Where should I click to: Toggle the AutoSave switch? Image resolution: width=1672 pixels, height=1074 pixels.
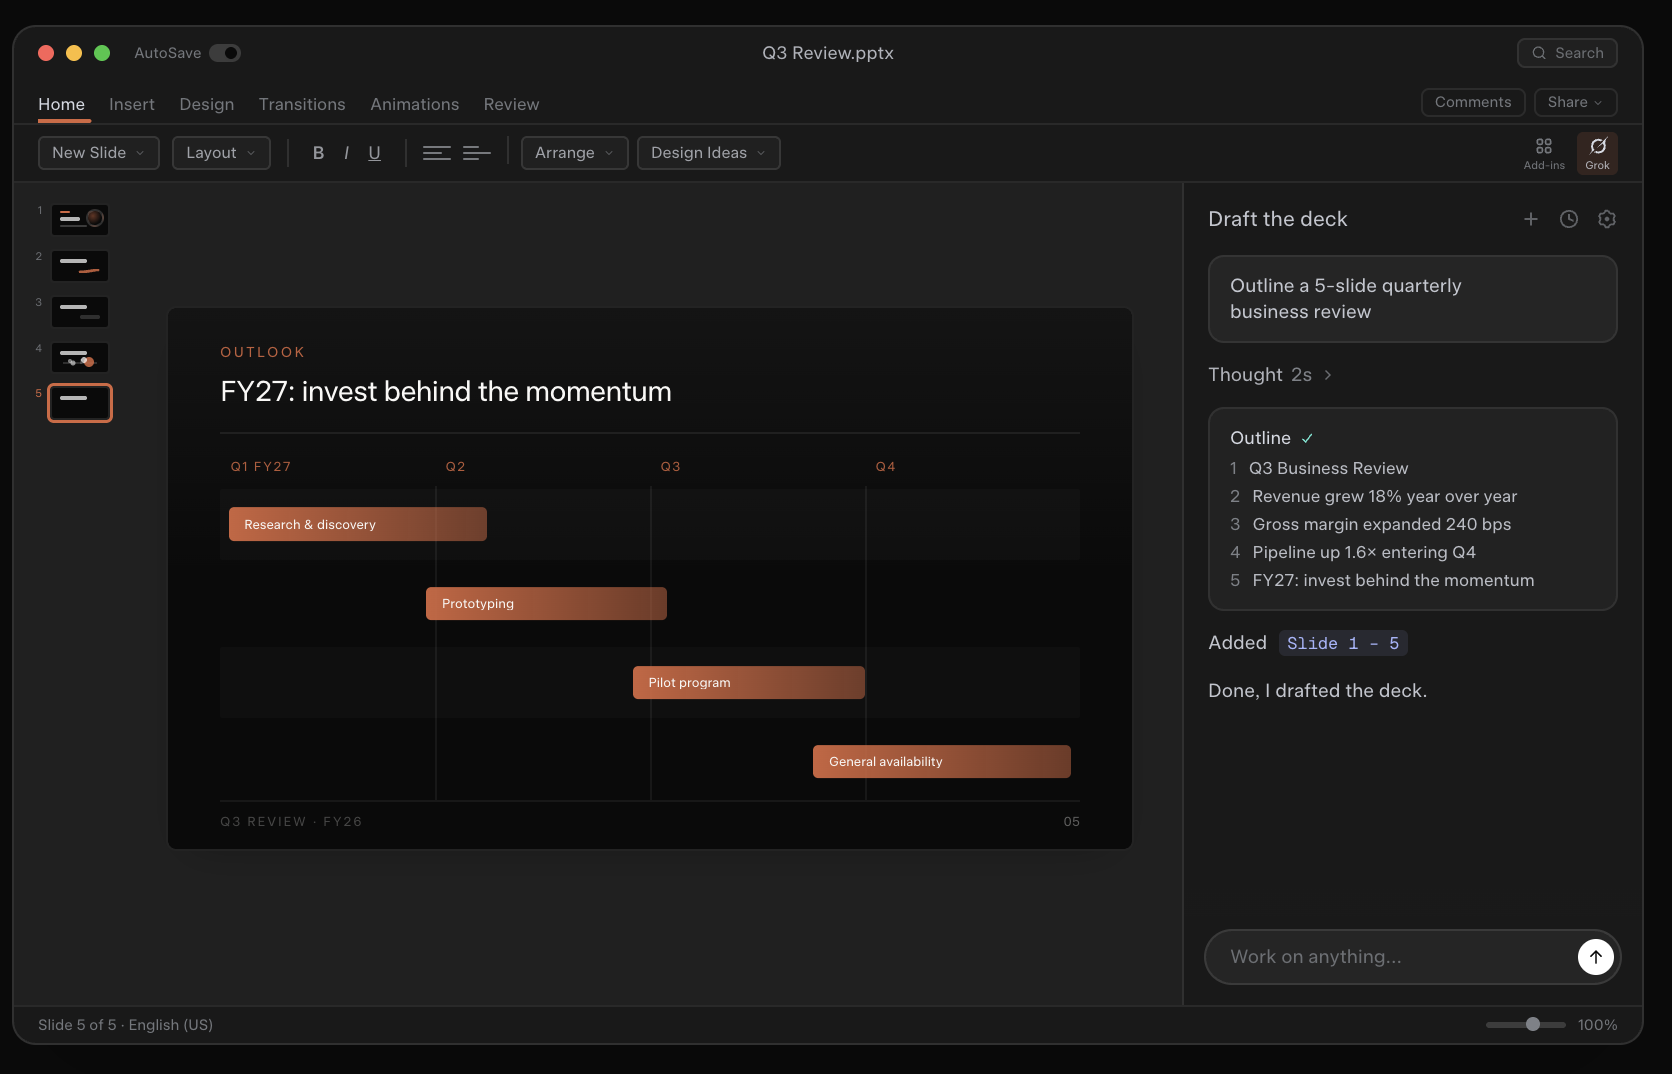coord(225,53)
